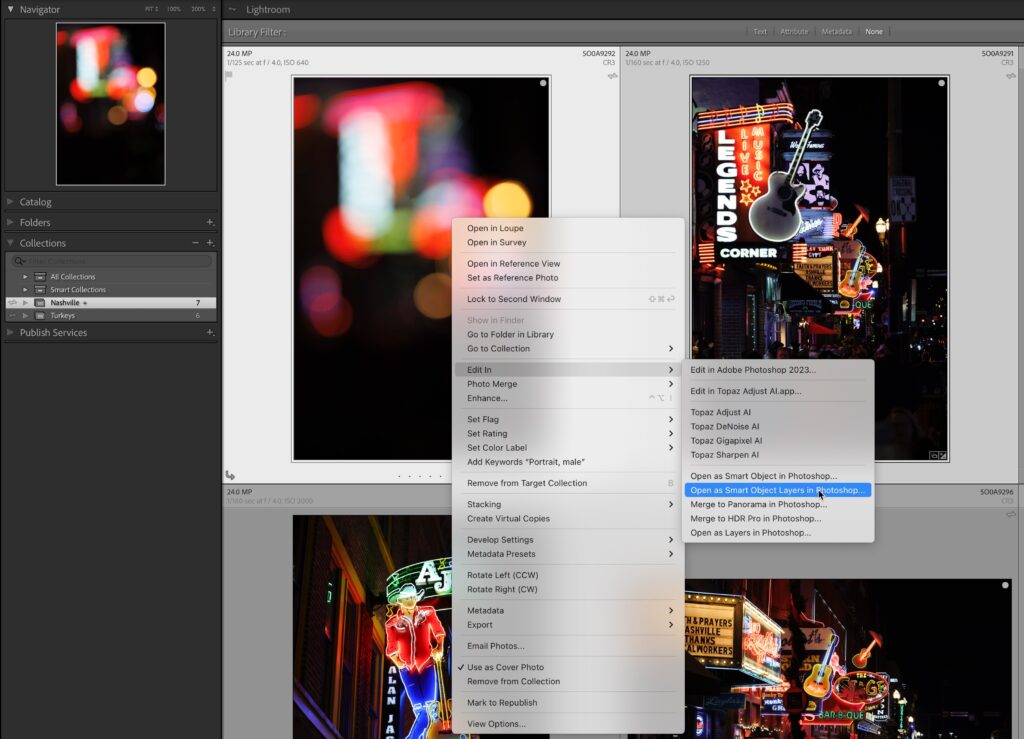Click the sync status icon on photo S00A9292
This screenshot has width=1024, height=739.
click(x=612, y=76)
